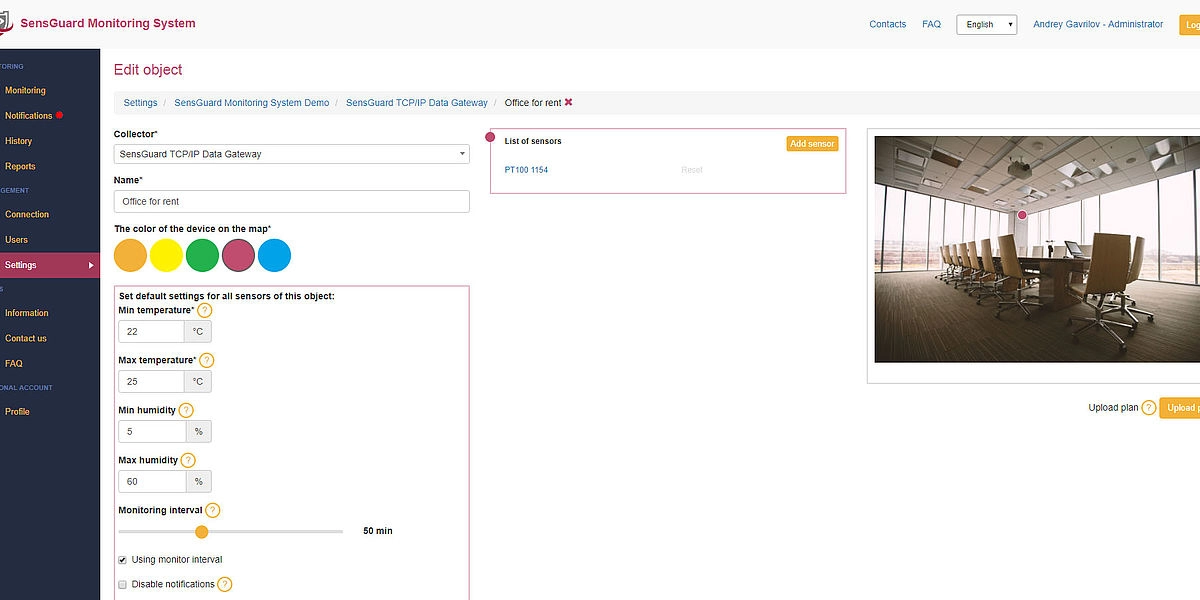Open Information in the sidebar
The width and height of the screenshot is (1200, 600).
click(x=27, y=313)
